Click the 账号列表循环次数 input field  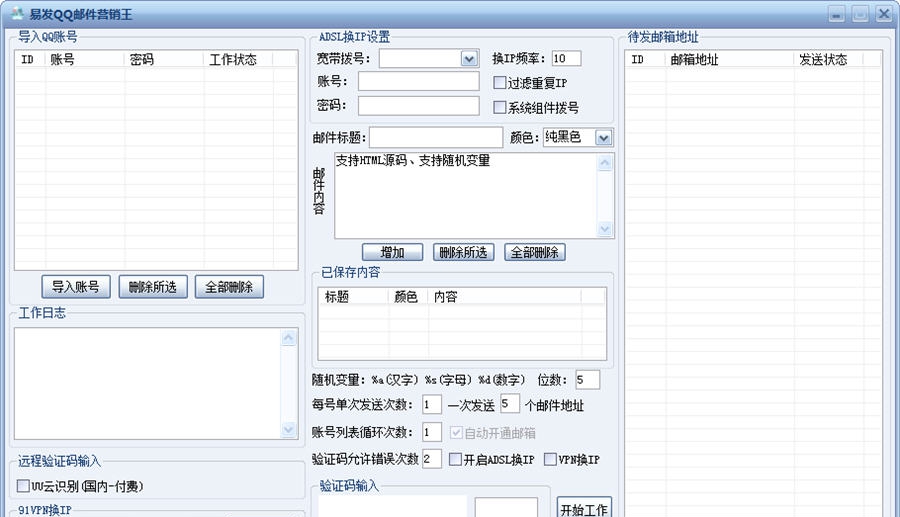tap(432, 432)
